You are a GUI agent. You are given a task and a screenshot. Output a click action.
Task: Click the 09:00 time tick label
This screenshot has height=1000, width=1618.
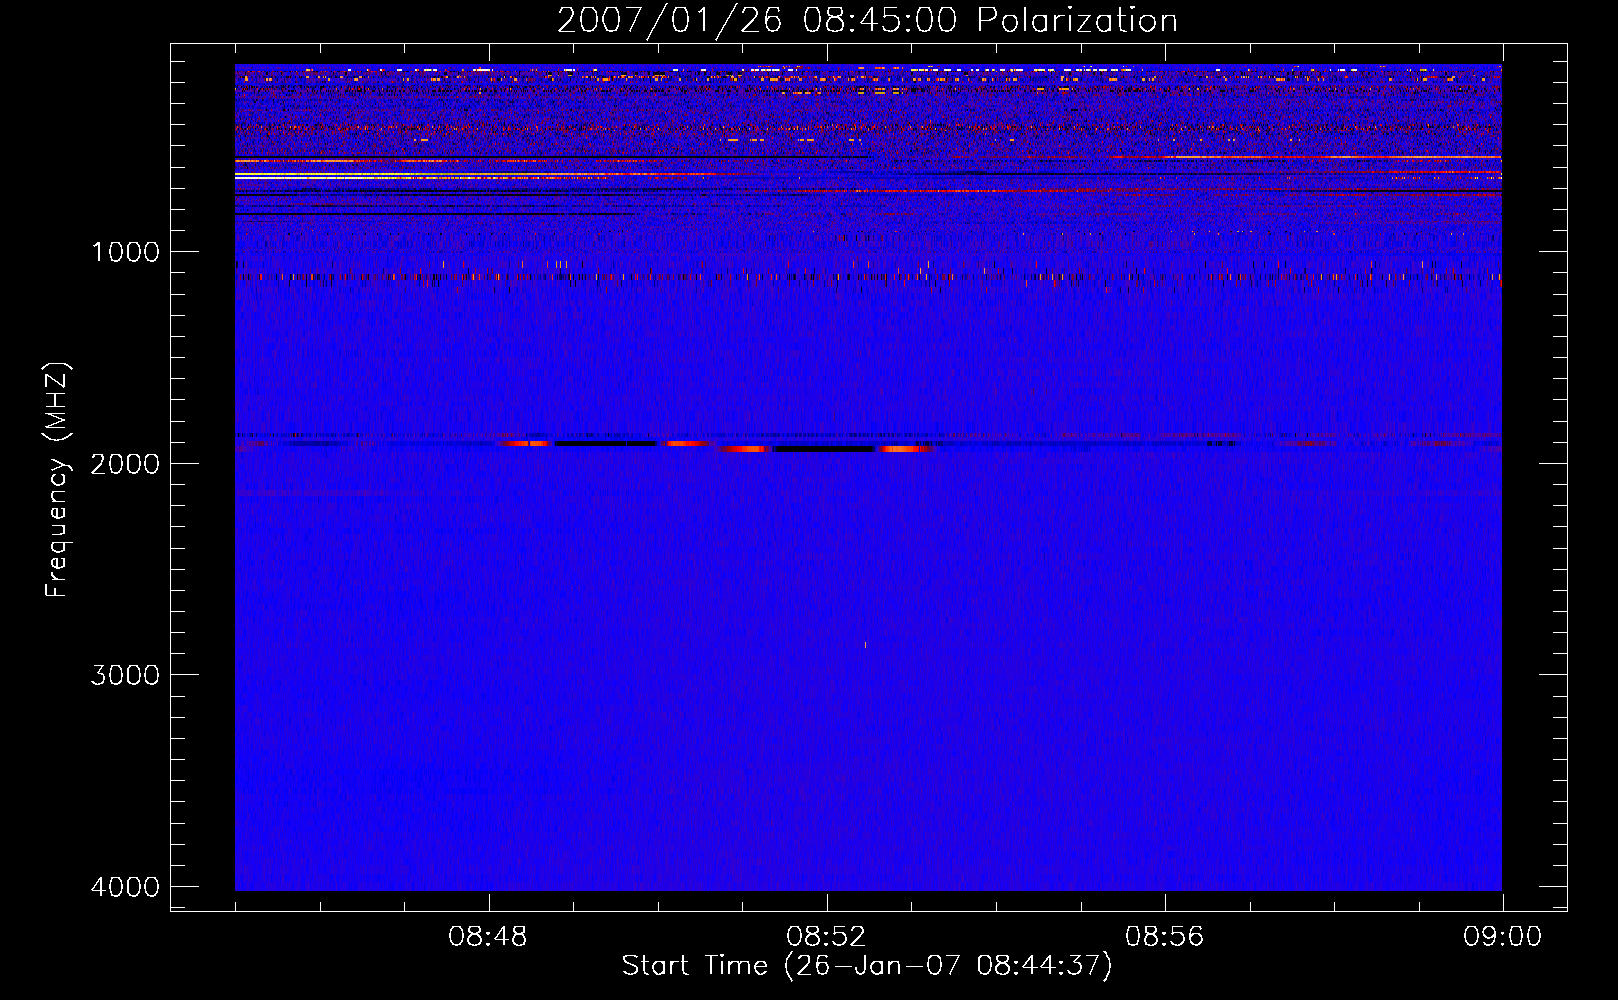tap(1503, 937)
